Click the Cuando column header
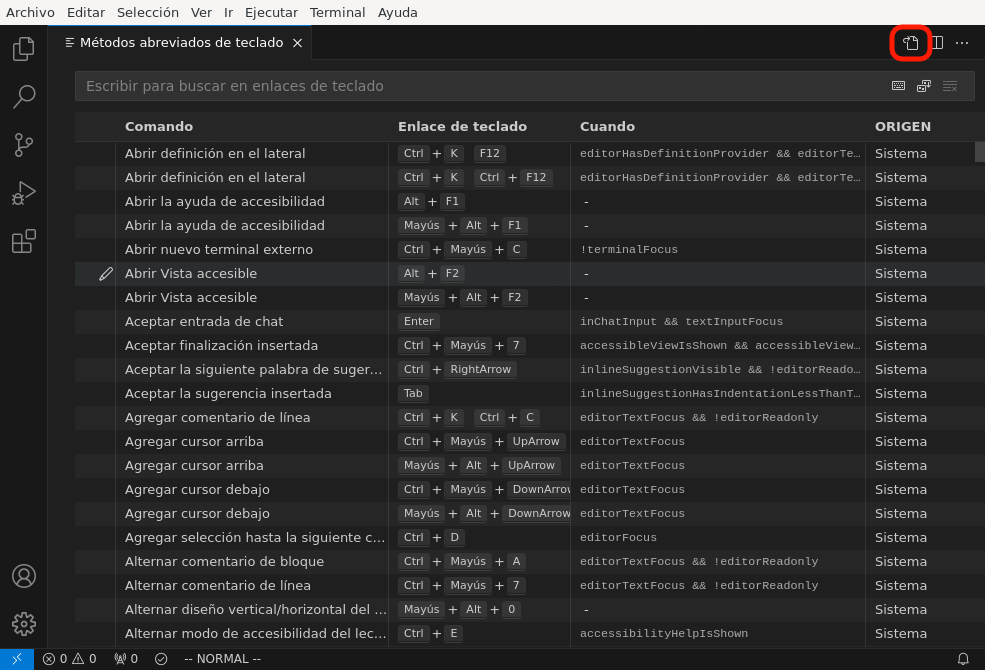The height and width of the screenshot is (670, 985). click(607, 126)
